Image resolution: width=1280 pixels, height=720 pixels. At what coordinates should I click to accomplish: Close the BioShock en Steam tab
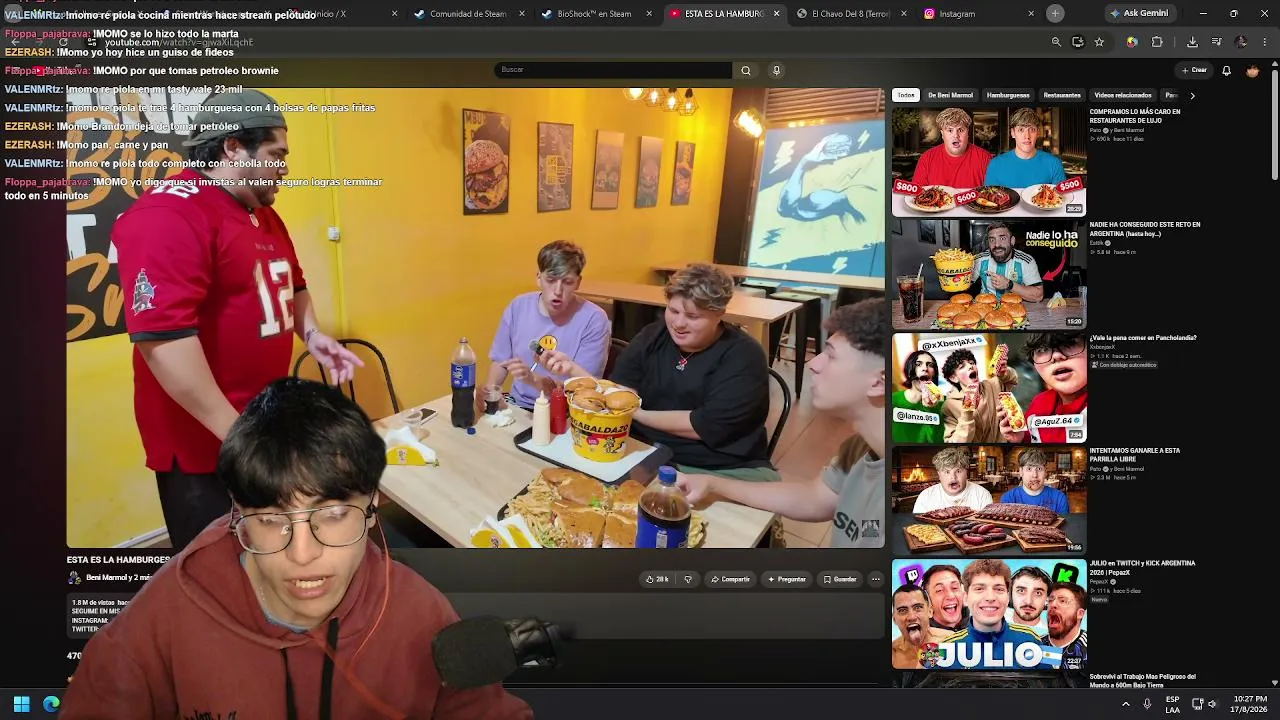click(649, 14)
